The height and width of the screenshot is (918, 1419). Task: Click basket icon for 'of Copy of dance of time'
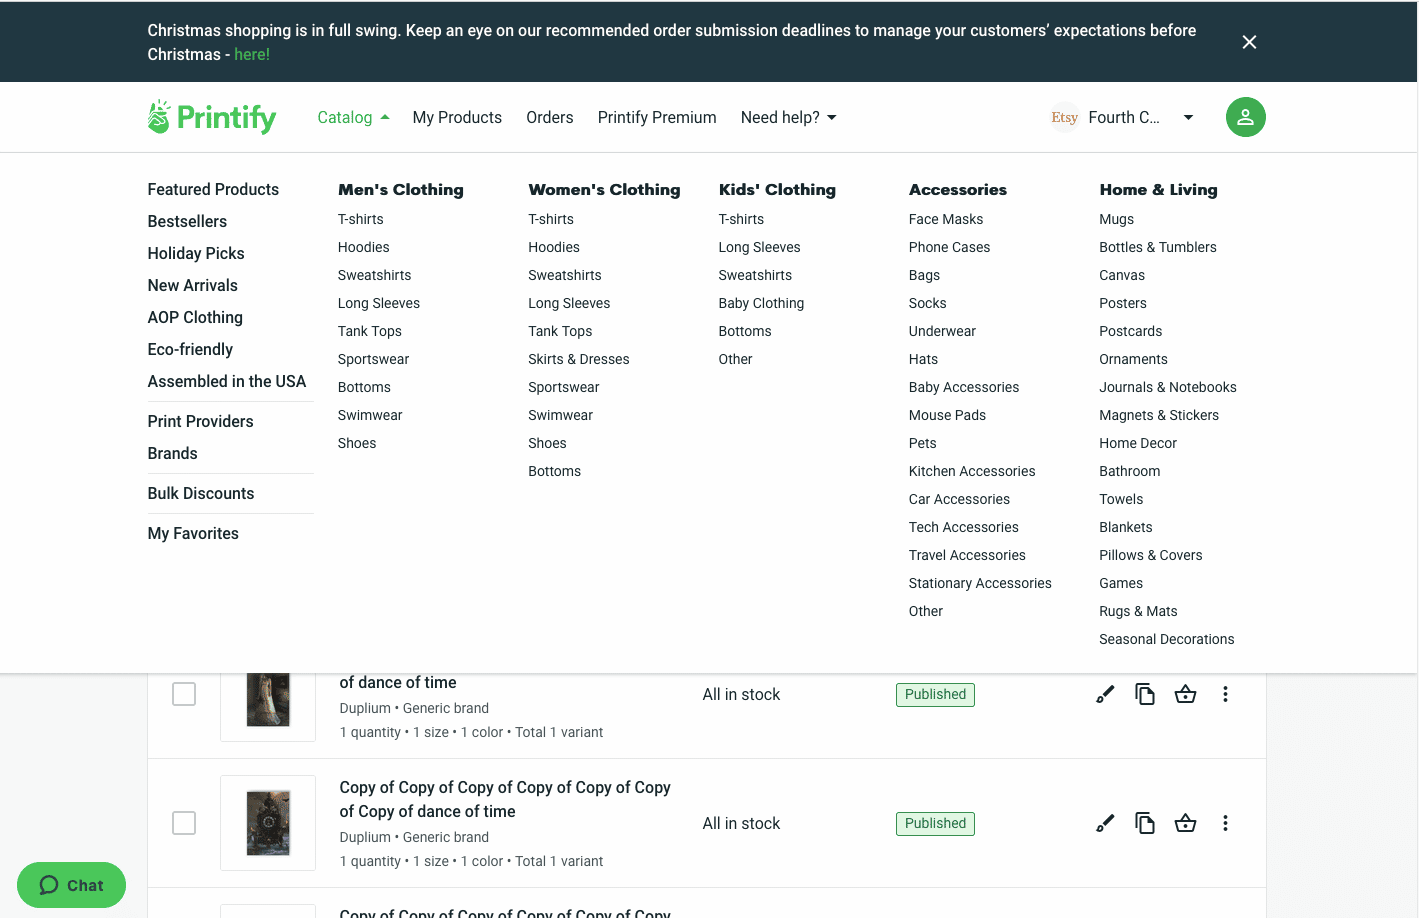tap(1185, 823)
